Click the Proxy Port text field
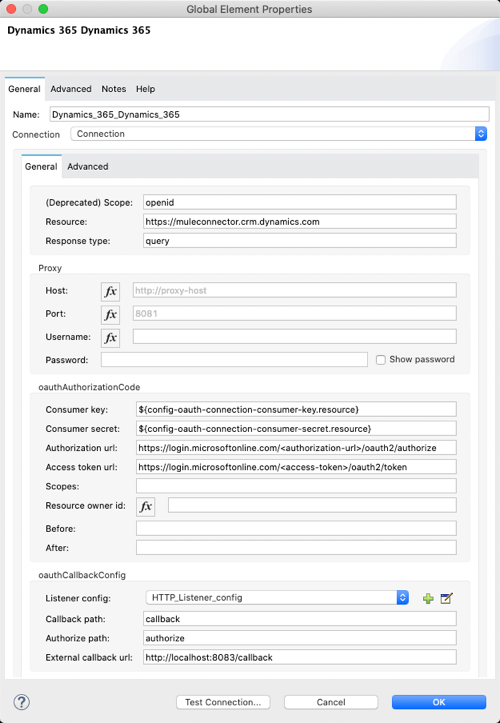Image resolution: width=500 pixels, height=723 pixels. point(295,314)
